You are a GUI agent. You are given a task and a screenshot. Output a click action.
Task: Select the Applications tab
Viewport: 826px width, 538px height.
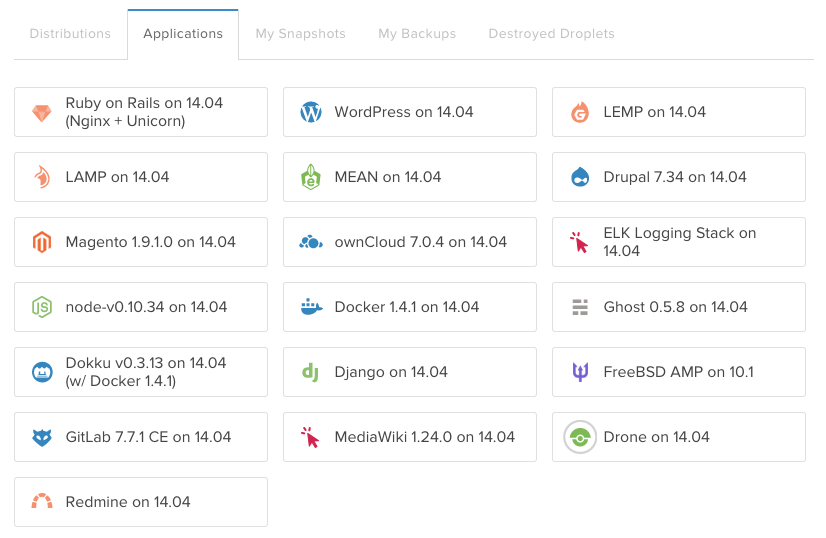[183, 34]
